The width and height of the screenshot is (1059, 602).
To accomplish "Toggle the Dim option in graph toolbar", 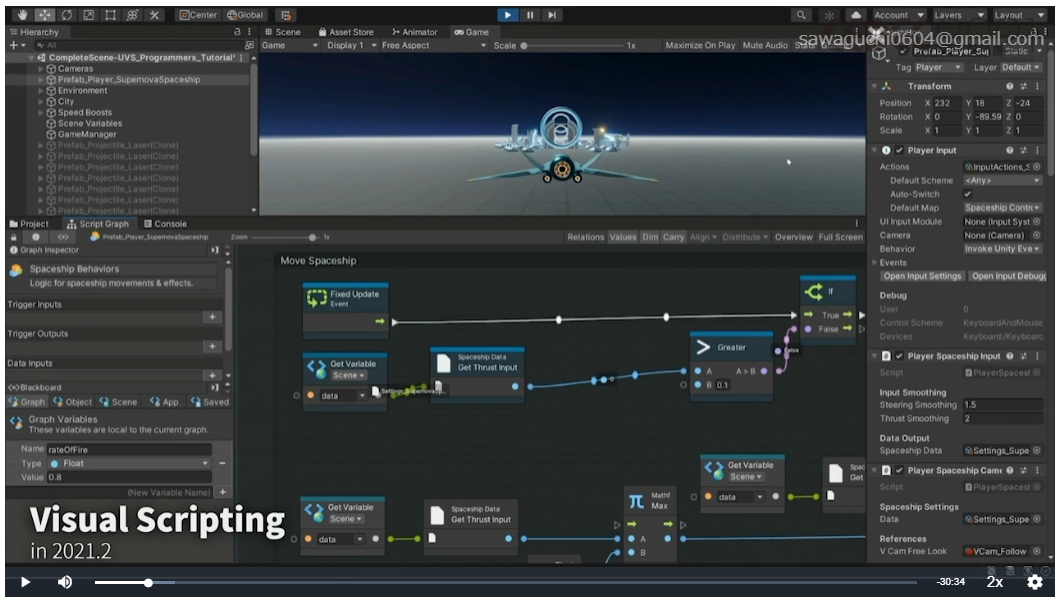I will (x=650, y=237).
